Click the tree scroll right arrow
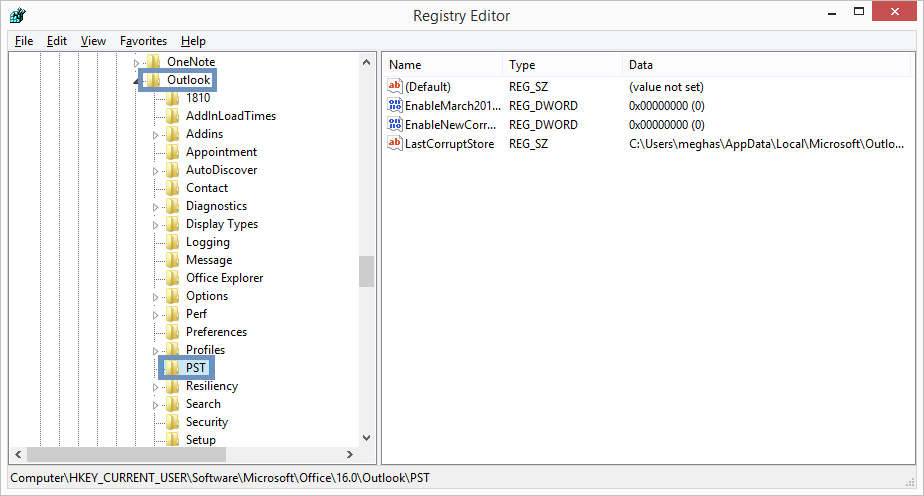The width and height of the screenshot is (924, 496). point(350,454)
